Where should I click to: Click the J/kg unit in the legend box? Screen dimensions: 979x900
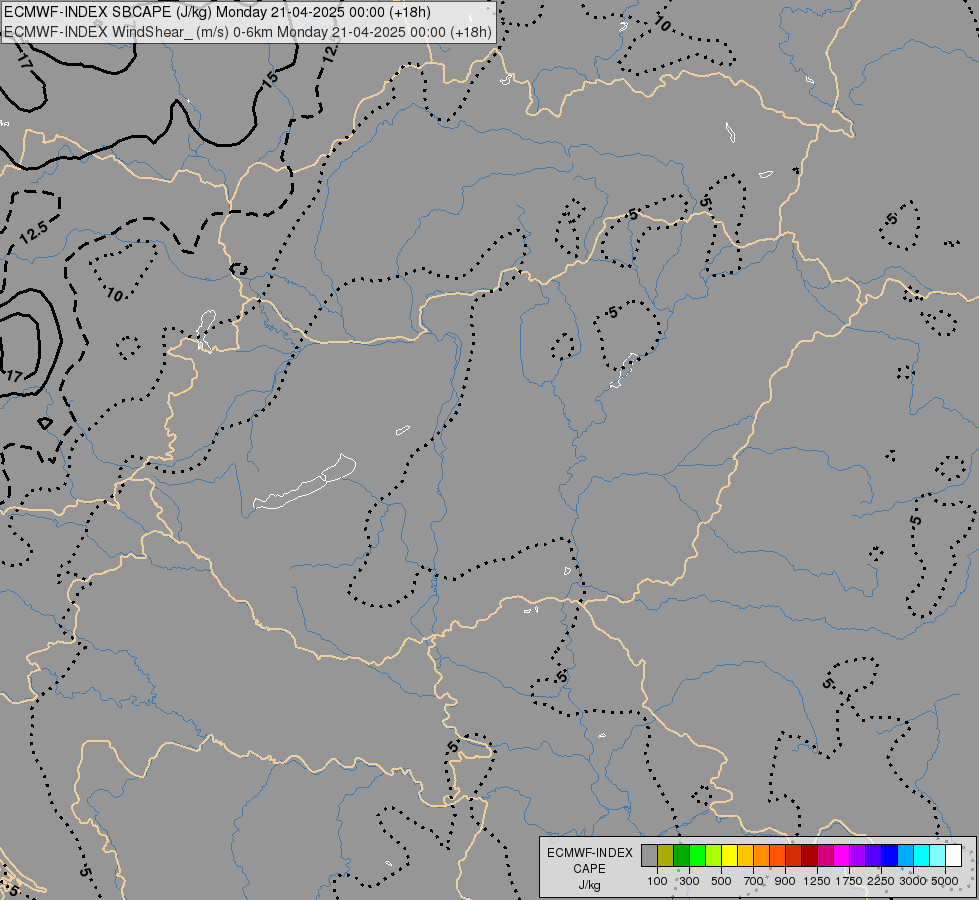point(589,885)
